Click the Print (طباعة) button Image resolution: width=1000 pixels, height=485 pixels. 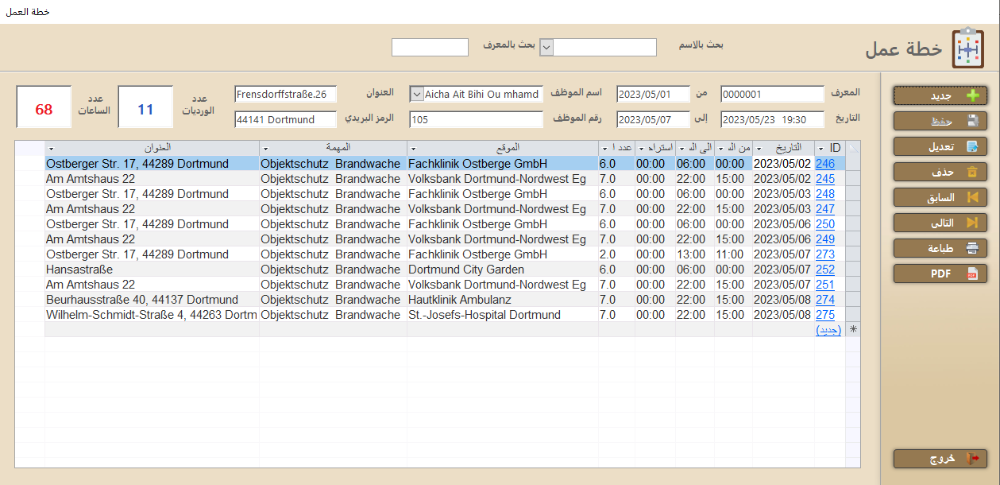click(x=940, y=248)
